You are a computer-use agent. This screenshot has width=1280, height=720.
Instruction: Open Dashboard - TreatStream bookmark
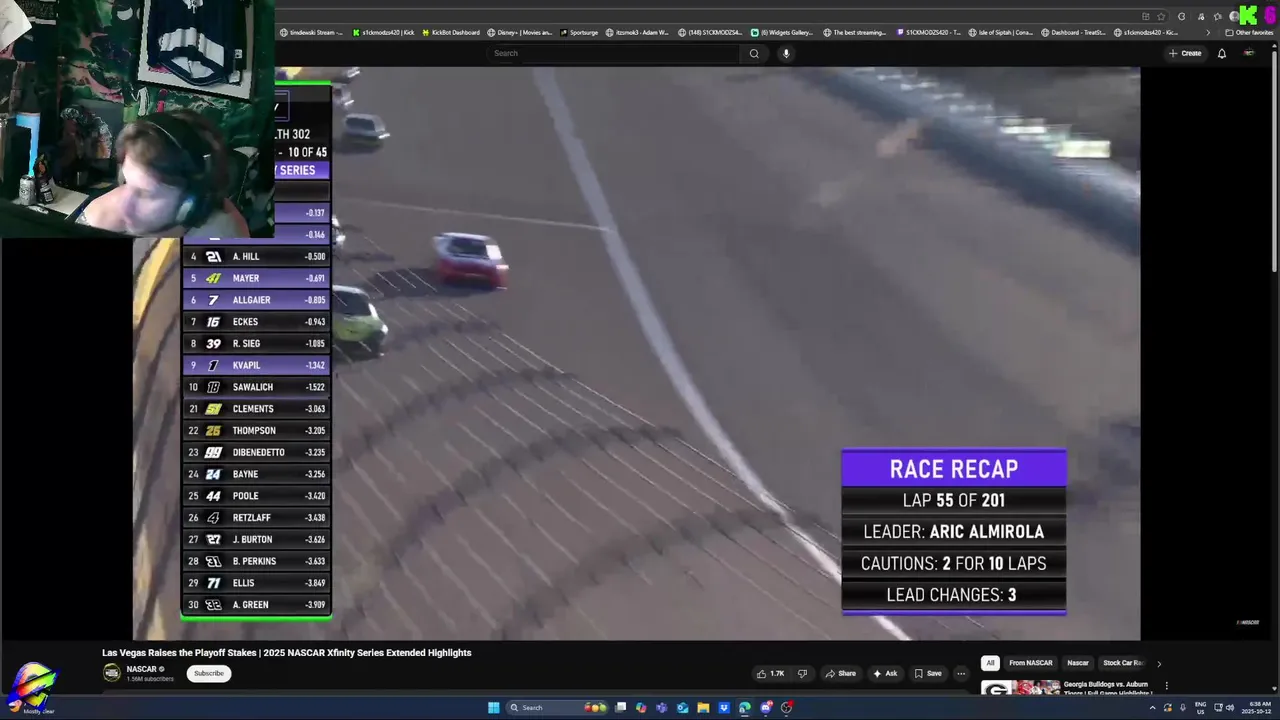1073,32
